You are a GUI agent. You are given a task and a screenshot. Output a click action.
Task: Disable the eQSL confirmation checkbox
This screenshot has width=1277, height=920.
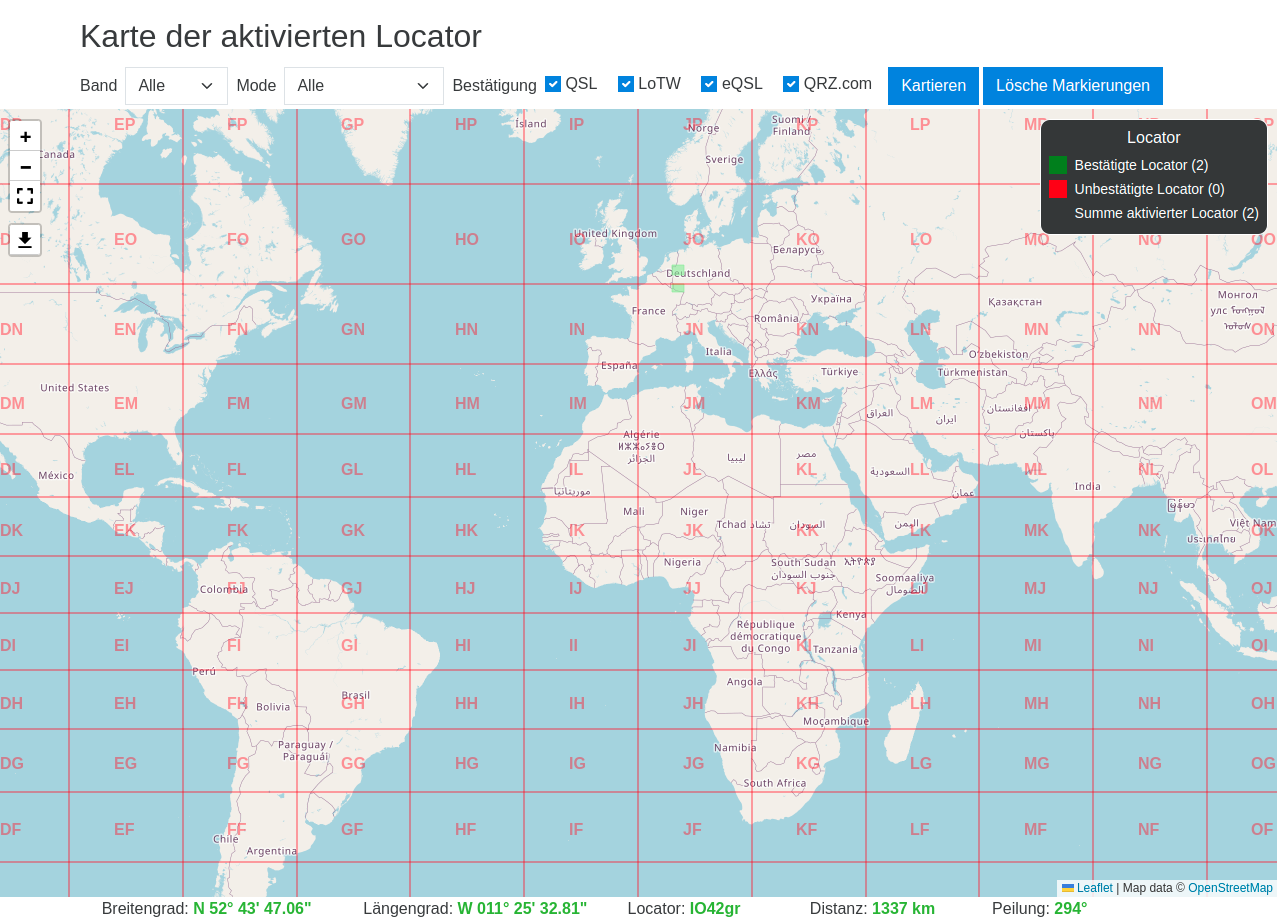coord(709,84)
